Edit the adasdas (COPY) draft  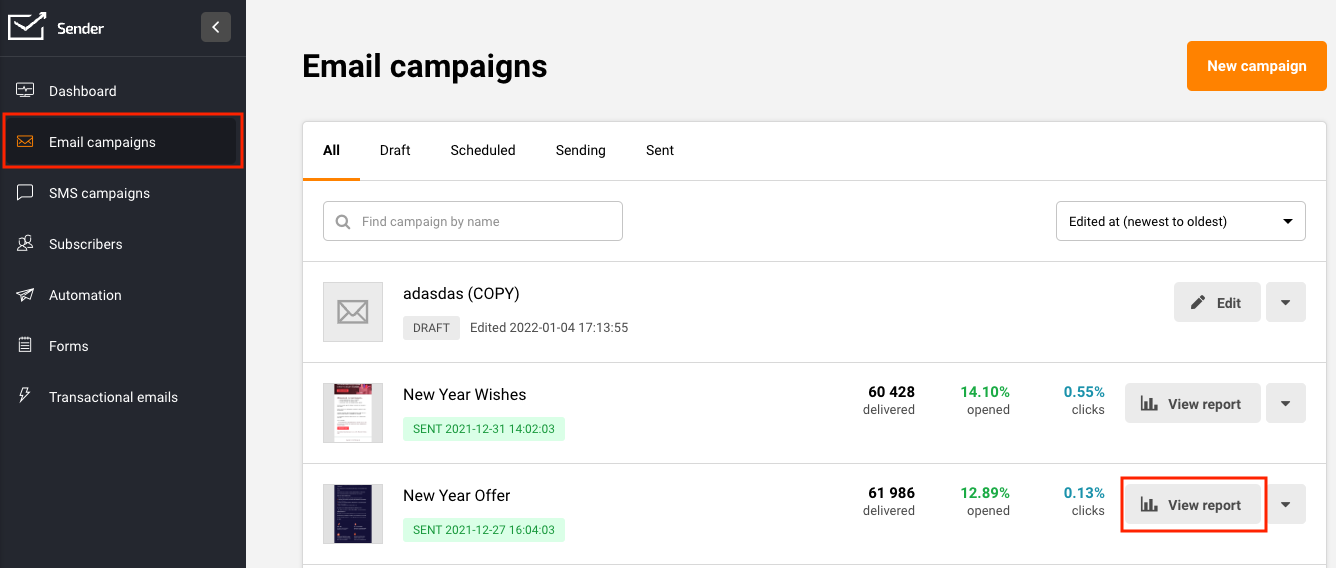click(x=1216, y=303)
